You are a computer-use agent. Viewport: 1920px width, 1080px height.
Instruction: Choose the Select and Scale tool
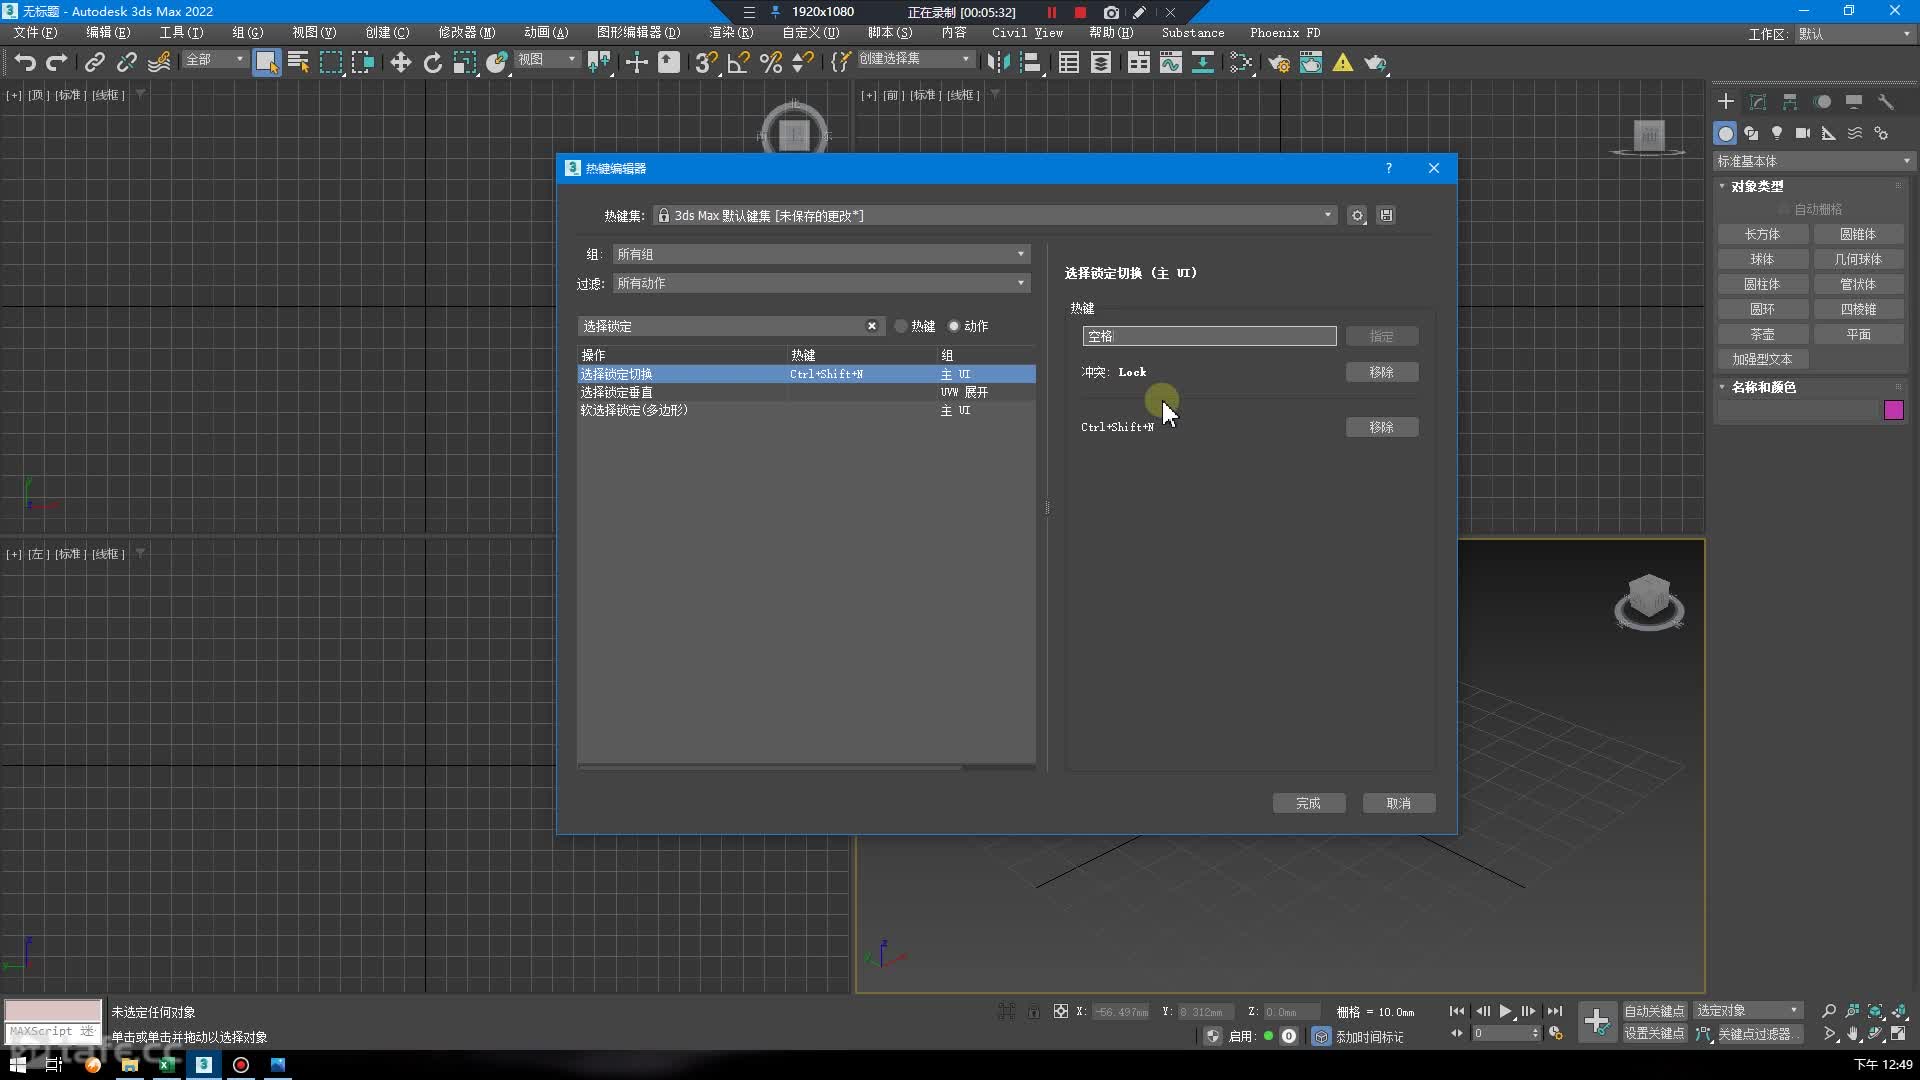465,62
